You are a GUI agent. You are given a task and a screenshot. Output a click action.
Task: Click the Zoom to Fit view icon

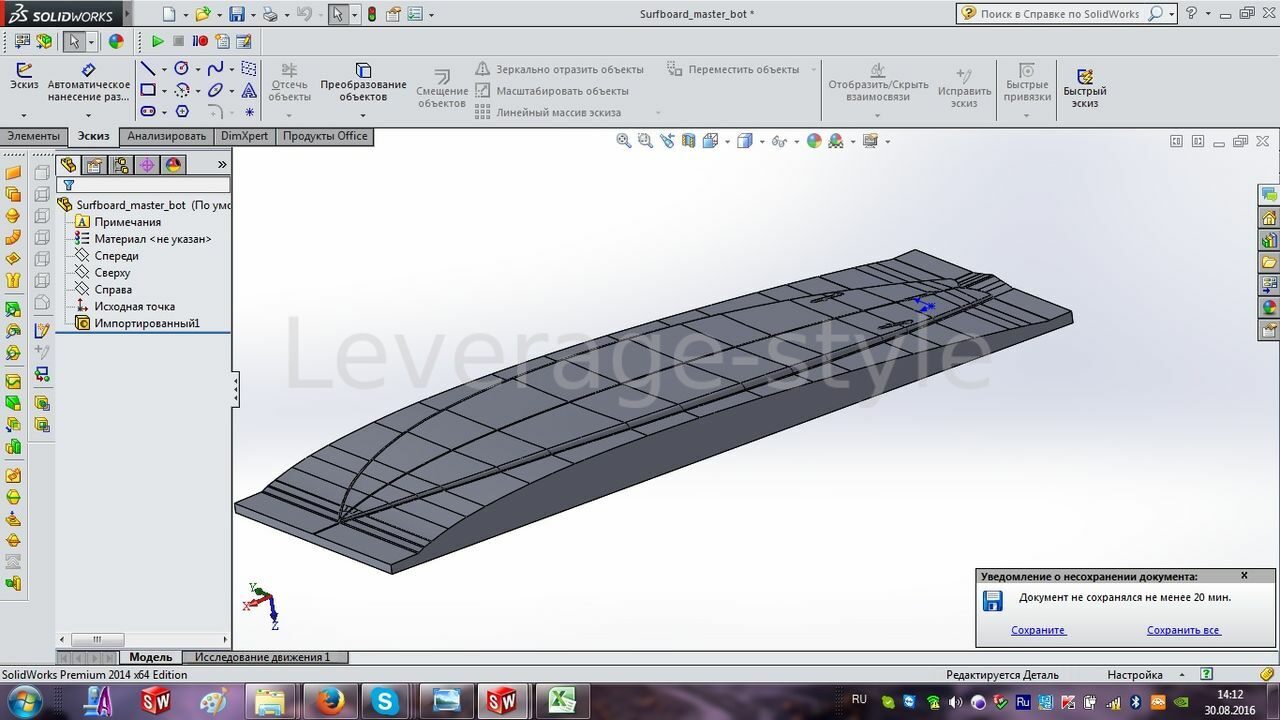coord(624,141)
